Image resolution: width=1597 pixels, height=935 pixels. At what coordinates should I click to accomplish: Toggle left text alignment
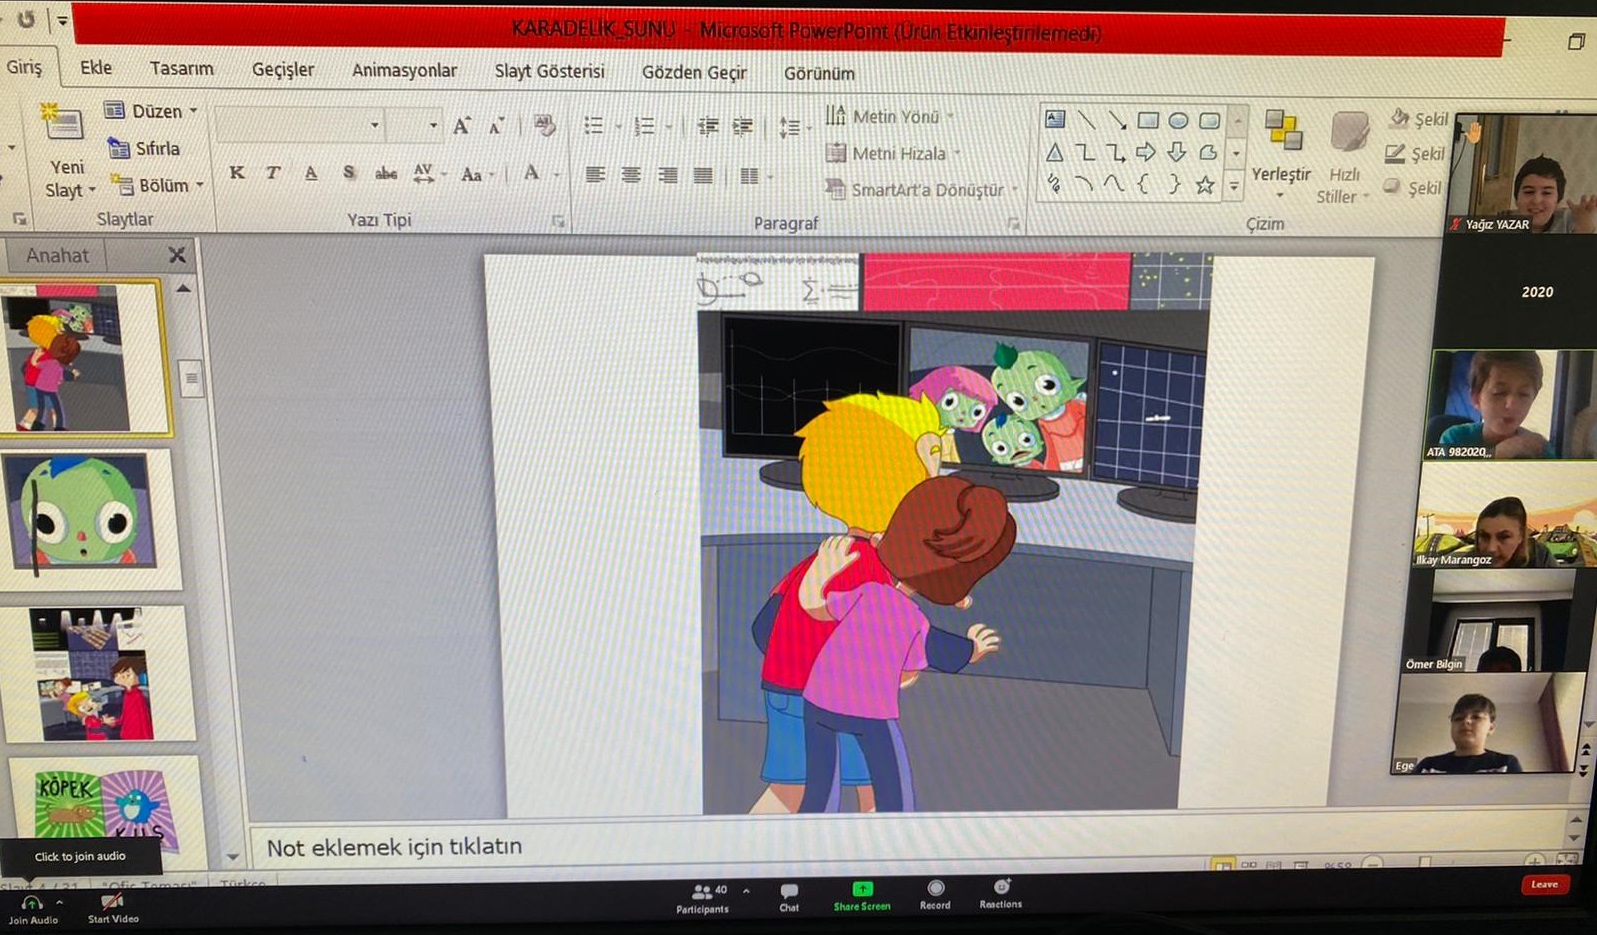pyautogui.click(x=595, y=176)
